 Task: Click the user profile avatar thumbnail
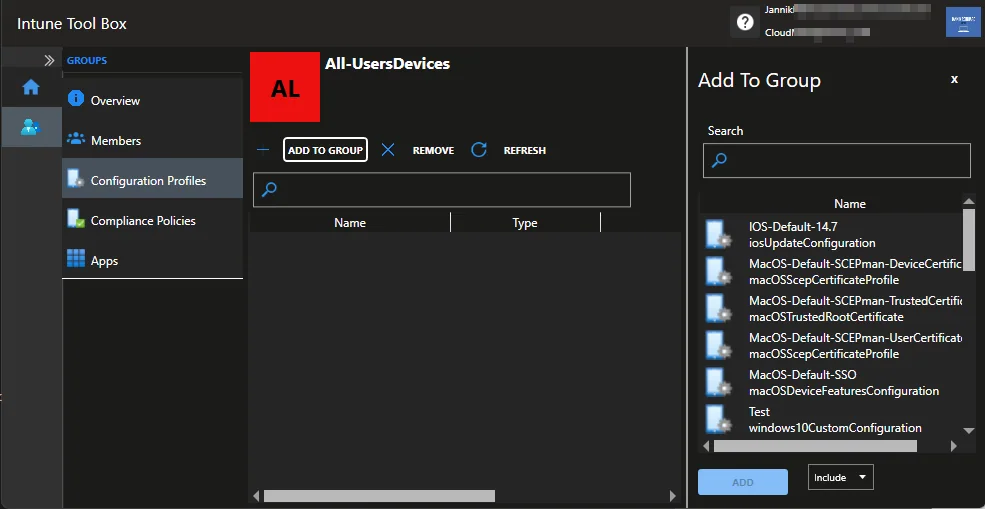[962, 23]
